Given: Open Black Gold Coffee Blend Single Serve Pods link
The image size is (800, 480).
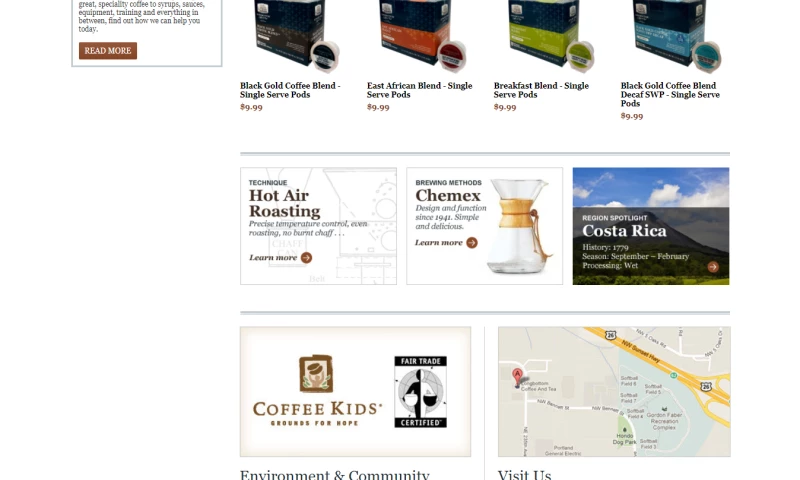Looking at the screenshot, I should (x=290, y=90).
